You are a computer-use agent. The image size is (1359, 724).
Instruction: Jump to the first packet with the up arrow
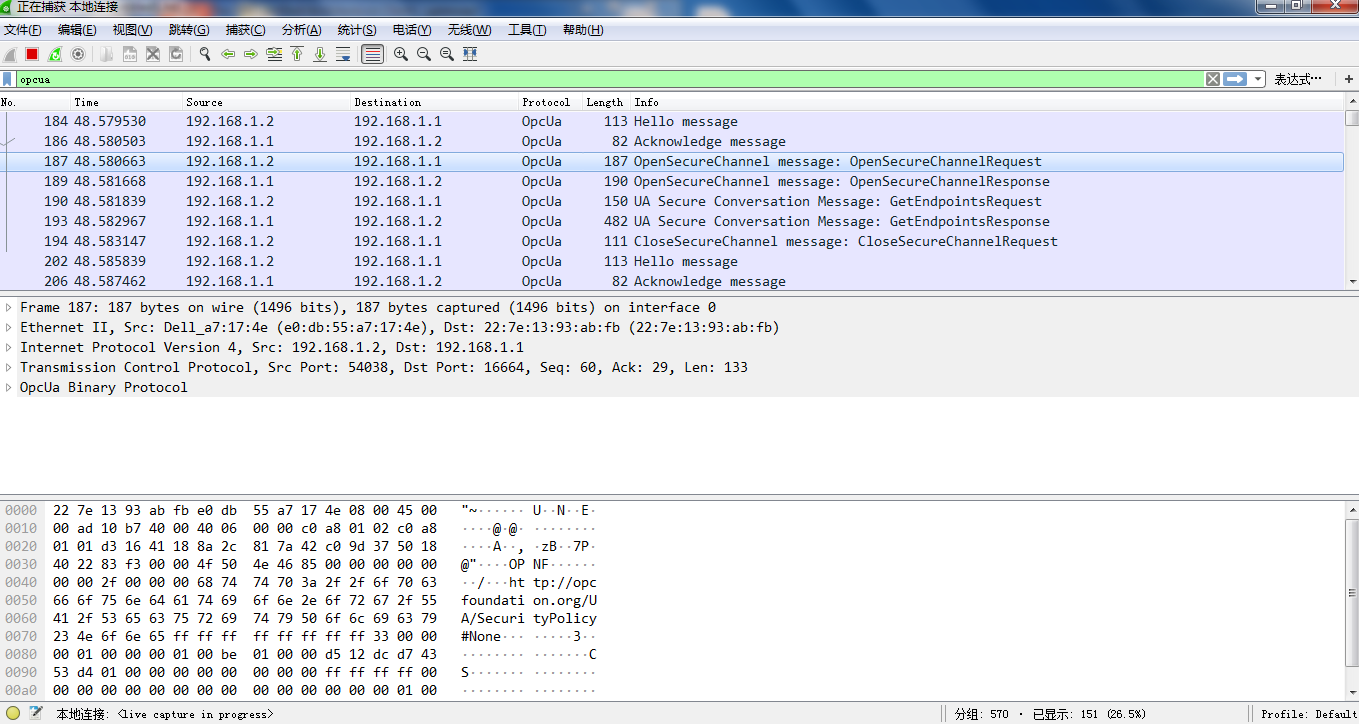pos(297,54)
